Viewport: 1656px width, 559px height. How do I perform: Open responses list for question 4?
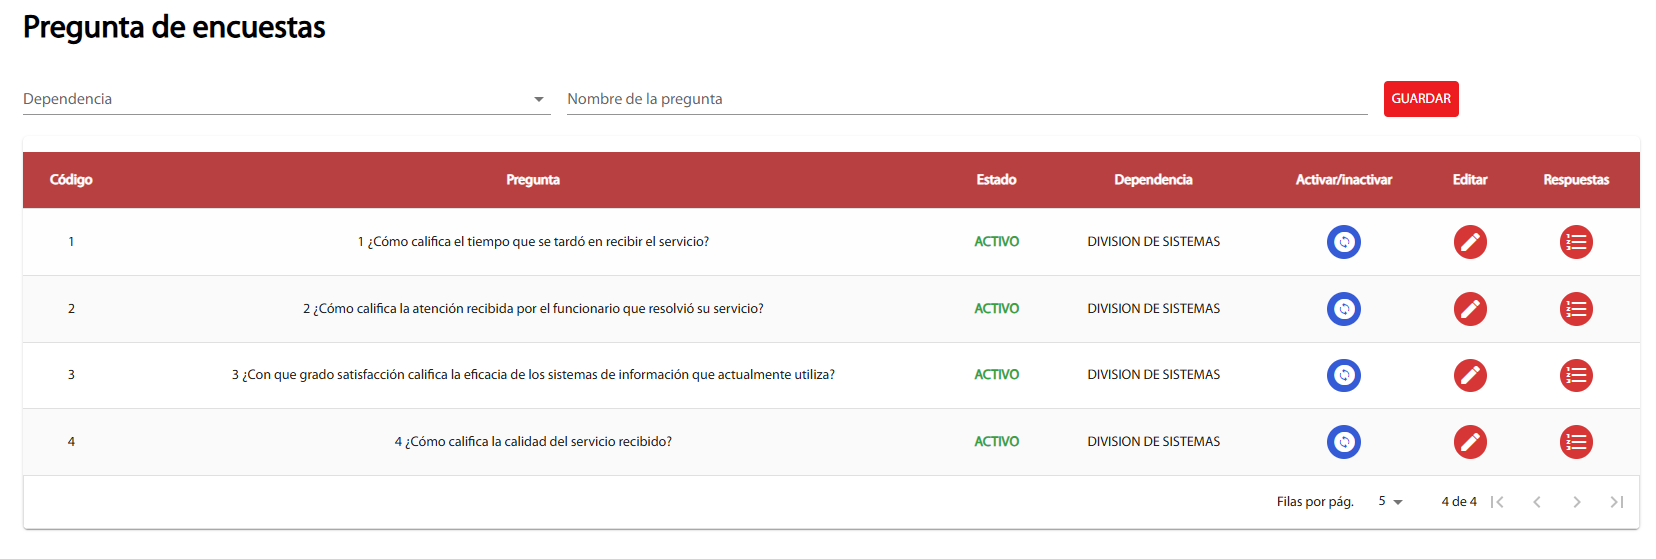1576,442
